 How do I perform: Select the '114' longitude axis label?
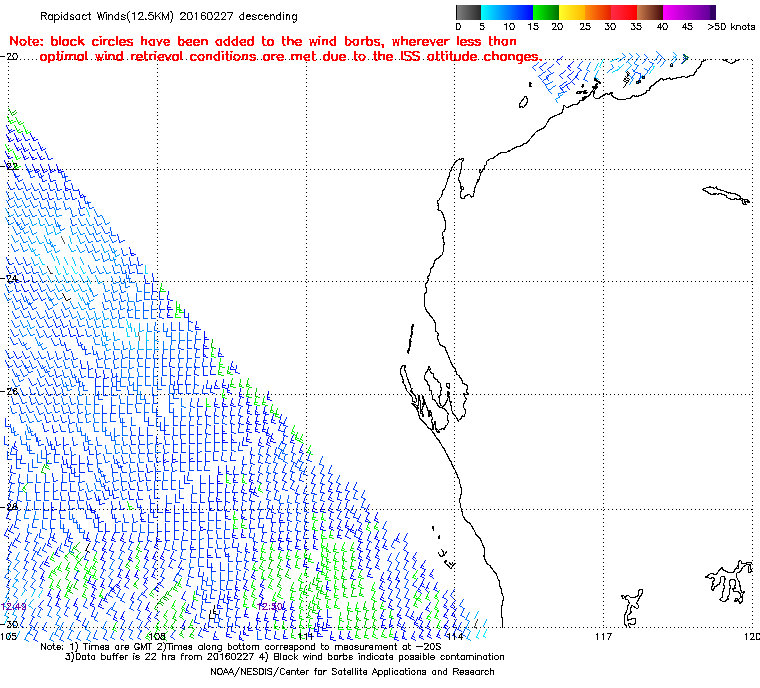click(455, 636)
